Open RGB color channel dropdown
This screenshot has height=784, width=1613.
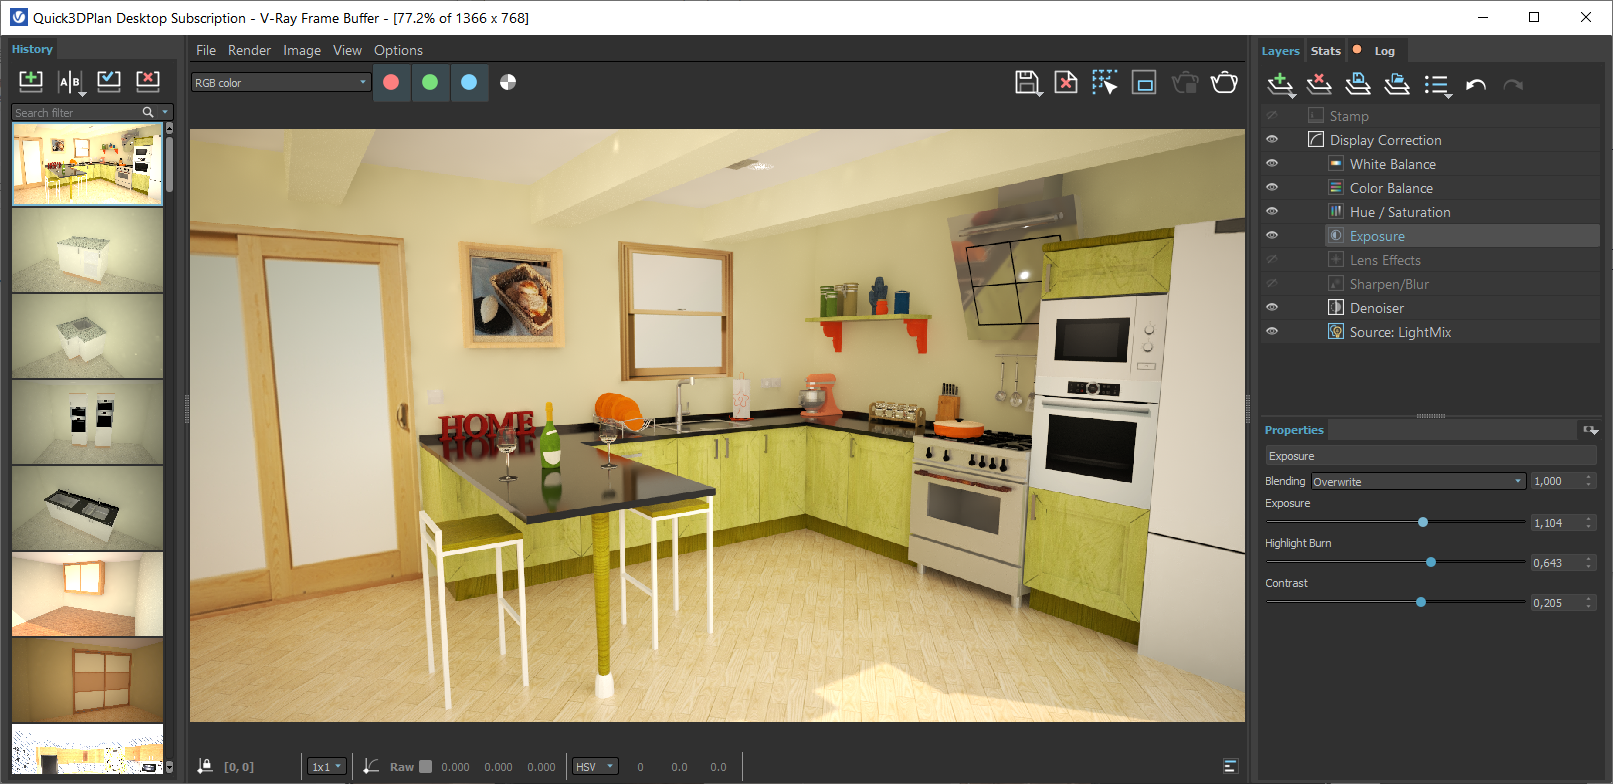pos(281,82)
